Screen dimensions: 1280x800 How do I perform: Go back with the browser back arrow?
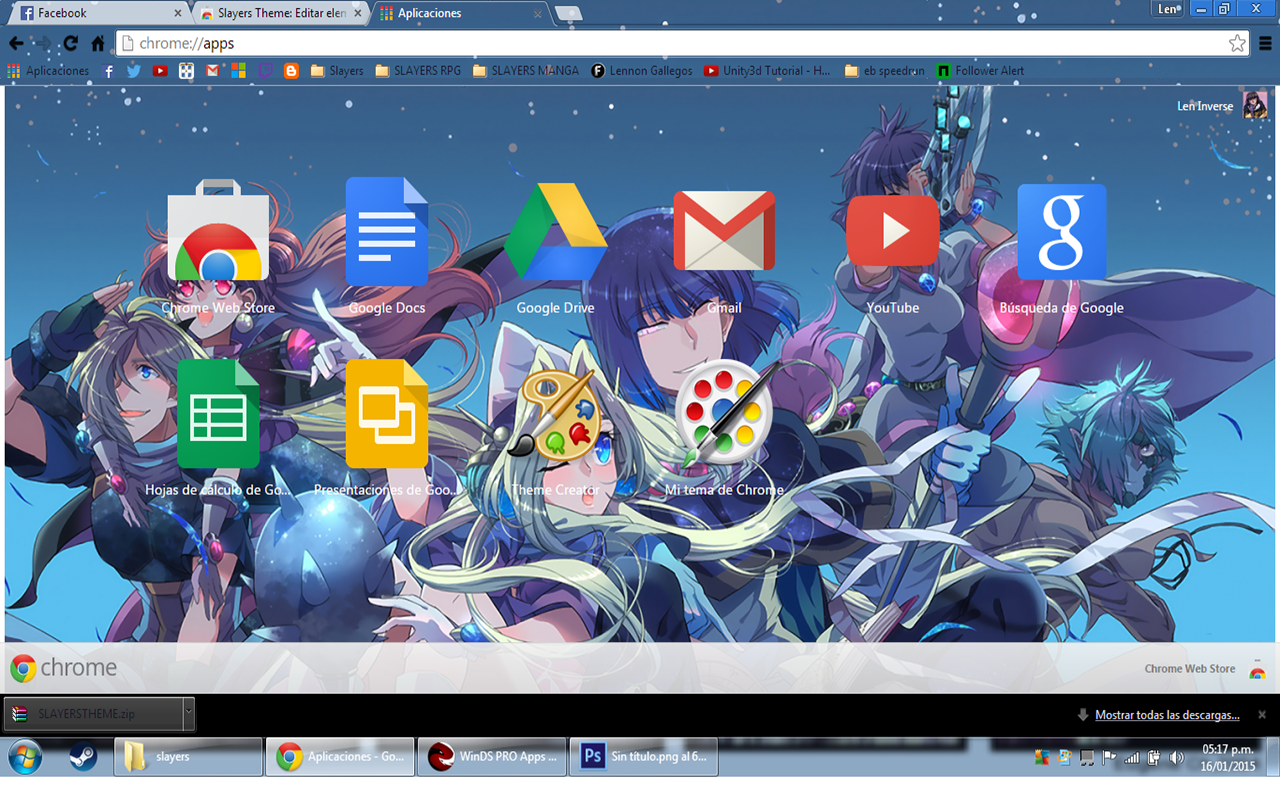tap(16, 43)
